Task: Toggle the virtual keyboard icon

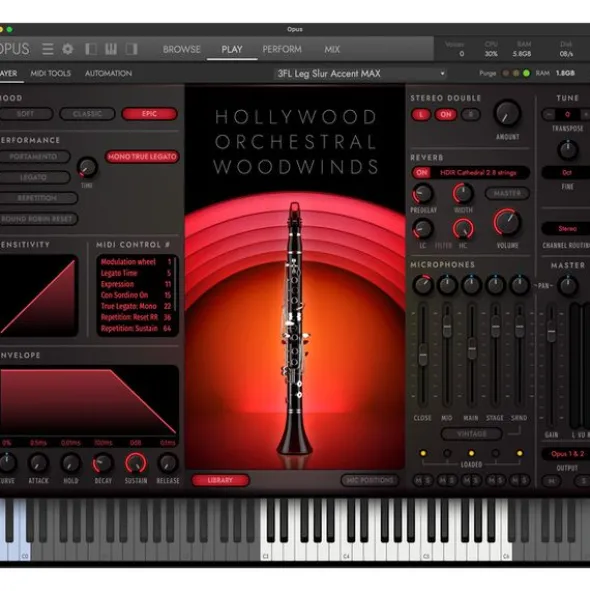Action: (x=111, y=49)
